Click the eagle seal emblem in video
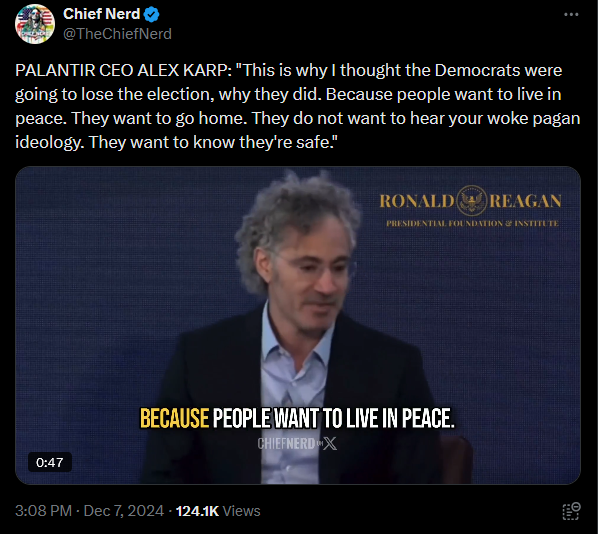Screen dimensions: 598x534 pos(471,201)
